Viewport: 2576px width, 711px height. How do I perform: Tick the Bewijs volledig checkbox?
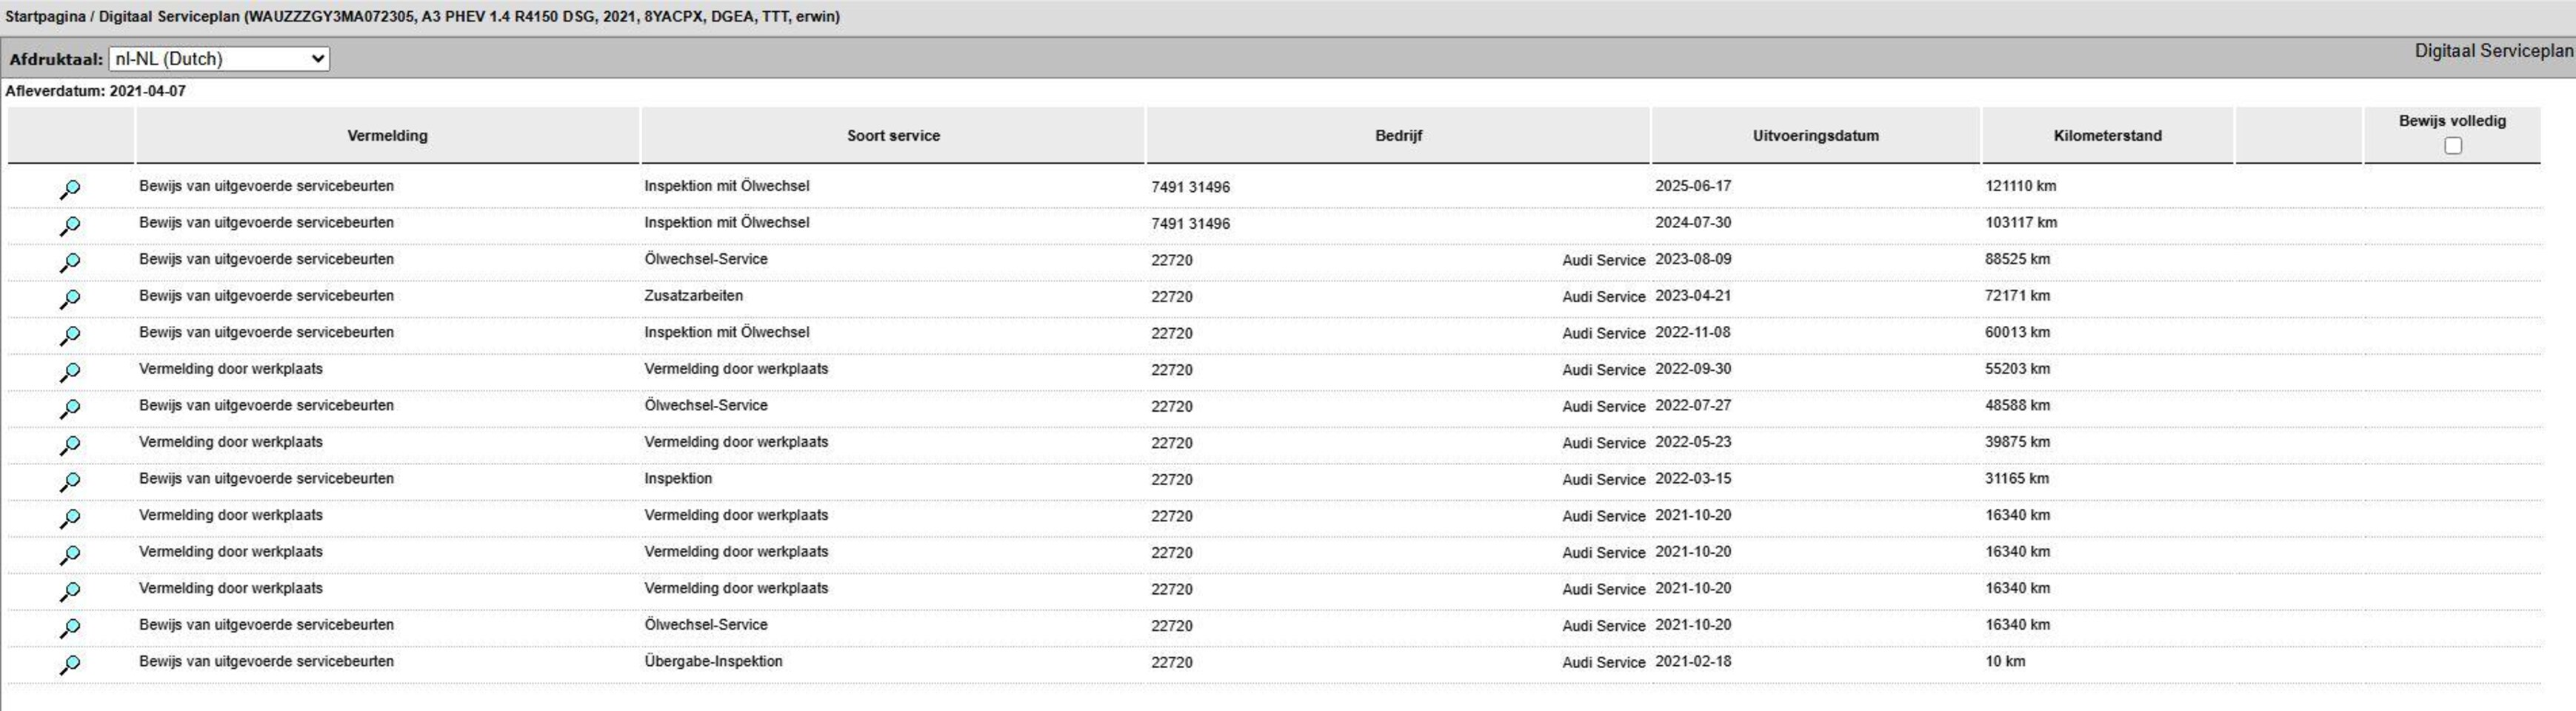pyautogui.click(x=2452, y=146)
